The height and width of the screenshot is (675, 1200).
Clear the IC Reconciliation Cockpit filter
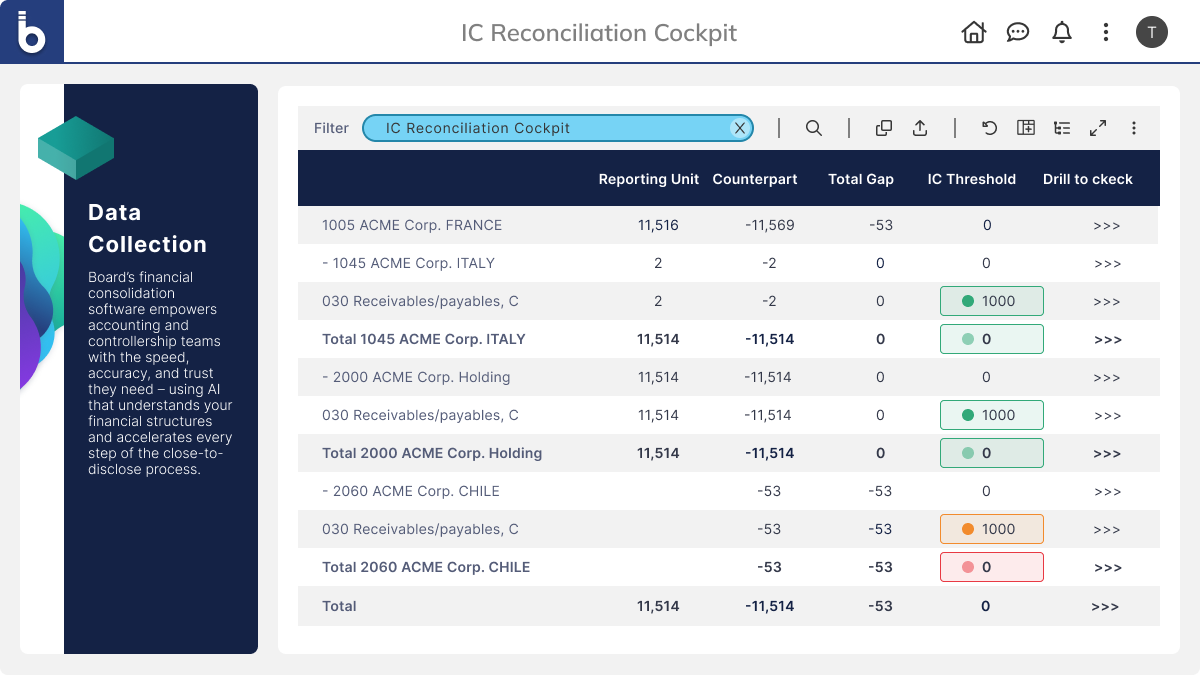coord(740,128)
